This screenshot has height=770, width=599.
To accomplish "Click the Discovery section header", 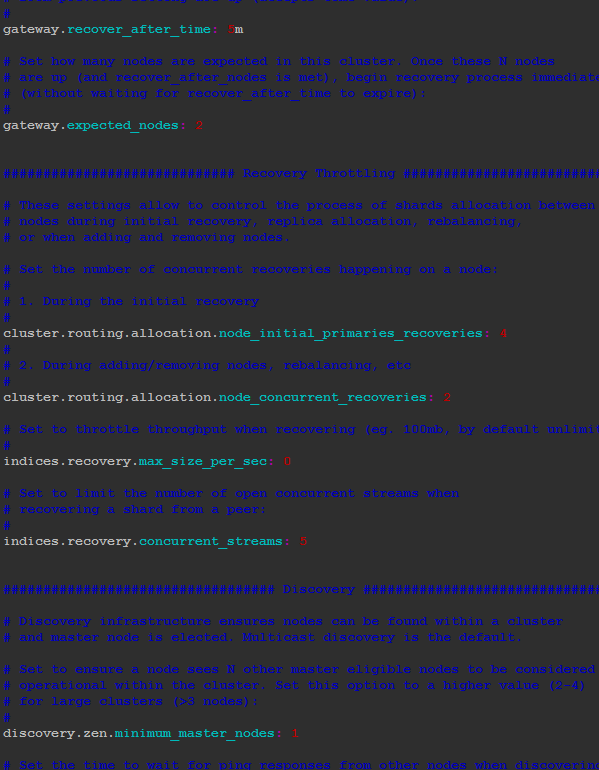I will (319, 589).
